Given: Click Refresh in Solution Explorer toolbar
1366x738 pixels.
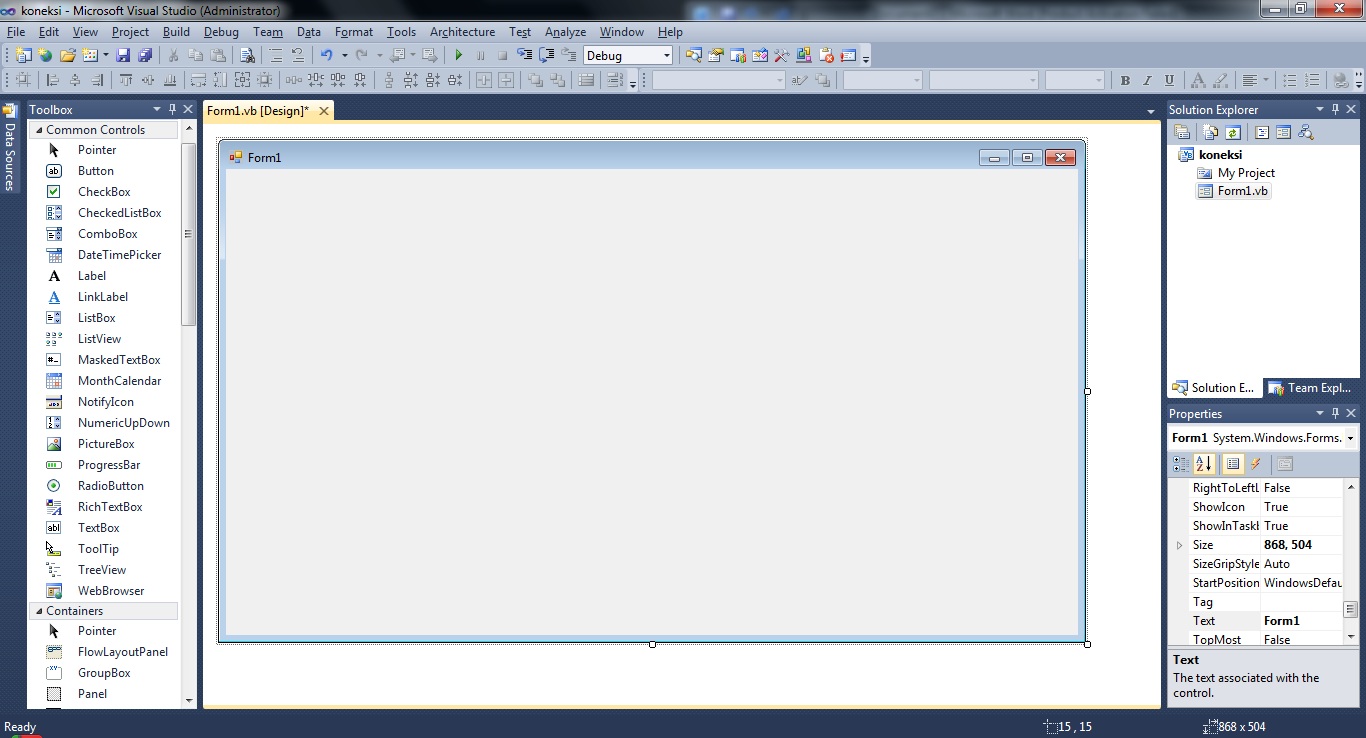Looking at the screenshot, I should tap(1233, 132).
